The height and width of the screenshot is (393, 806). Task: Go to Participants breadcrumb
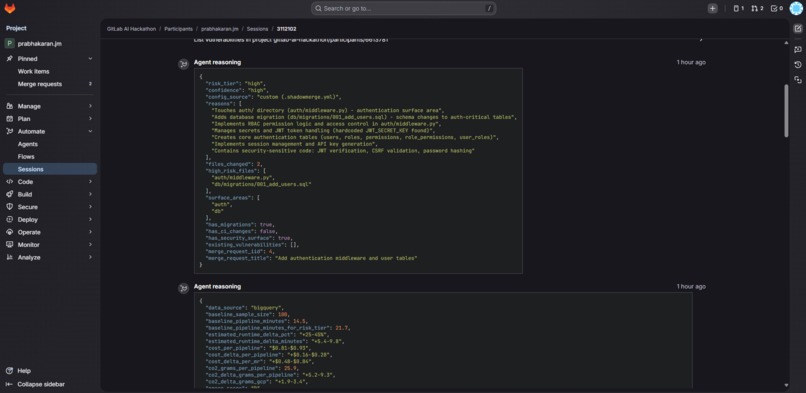pos(178,29)
